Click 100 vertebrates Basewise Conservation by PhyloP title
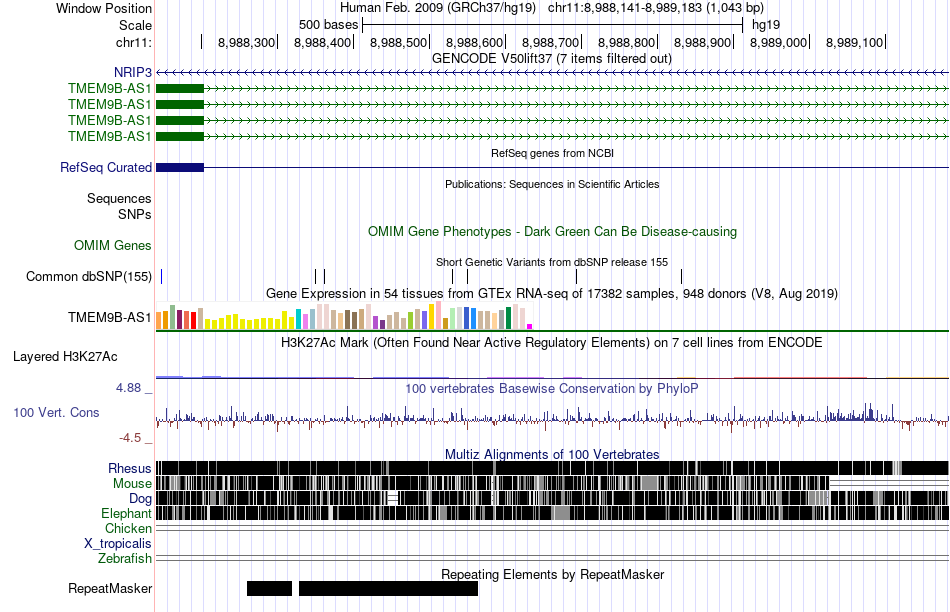Image resolution: width=950 pixels, height=612 pixels. [x=552, y=388]
